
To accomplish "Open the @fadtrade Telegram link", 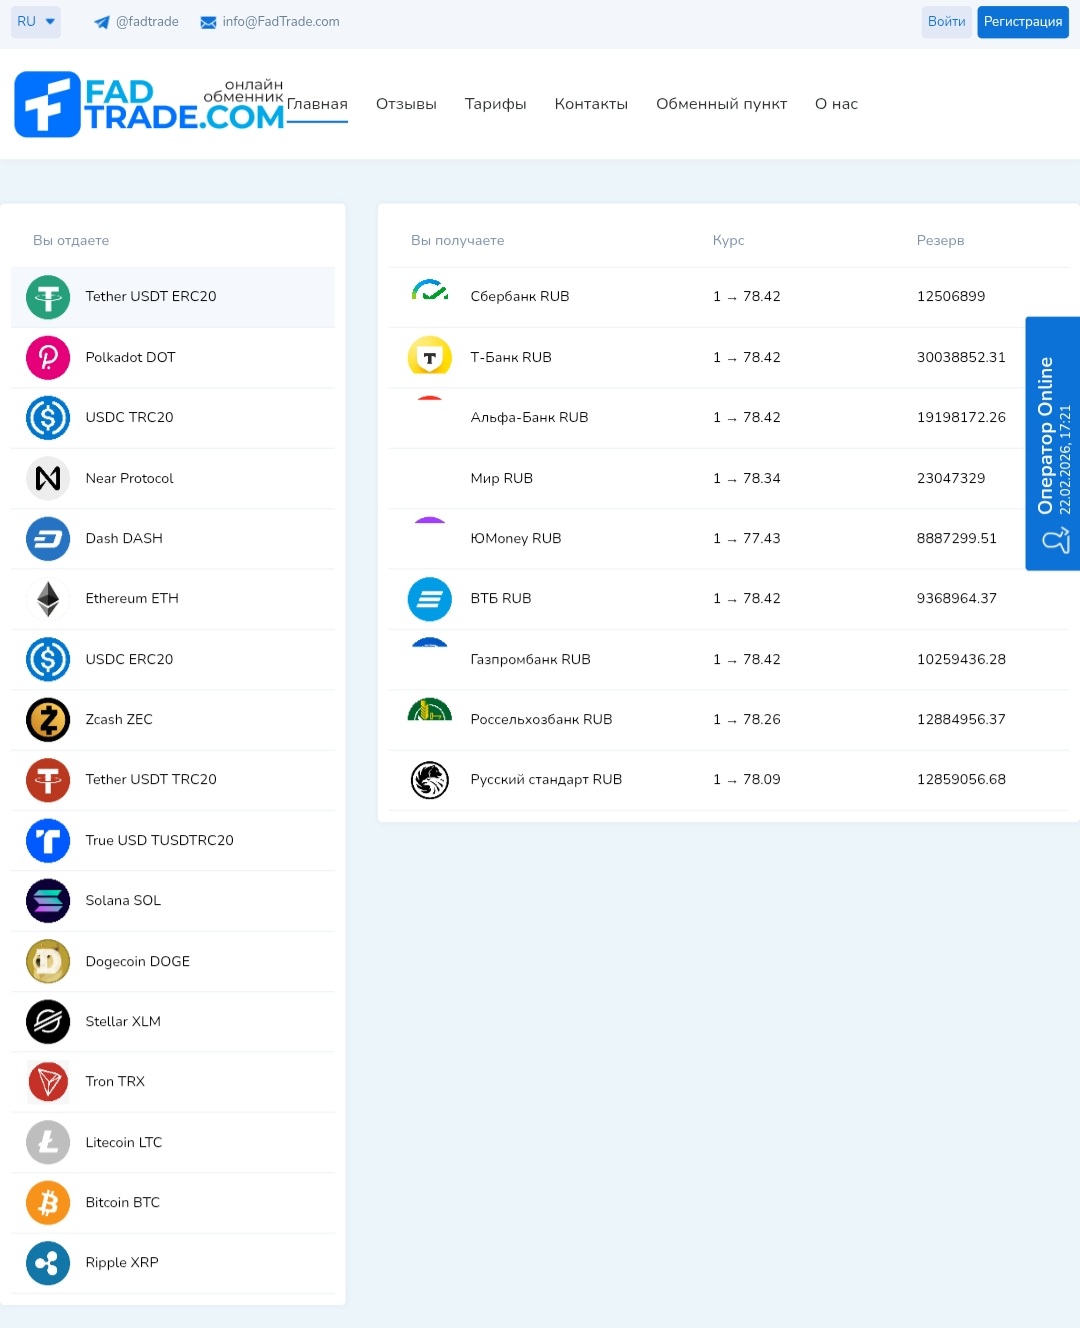I will (147, 22).
